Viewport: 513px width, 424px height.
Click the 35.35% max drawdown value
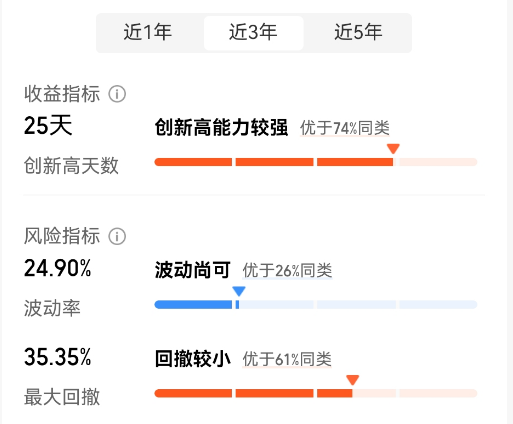click(57, 357)
